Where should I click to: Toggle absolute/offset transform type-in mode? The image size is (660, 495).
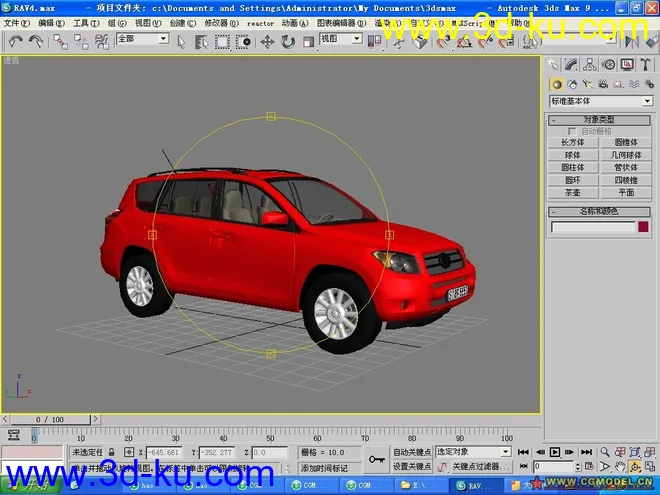[x=129, y=452]
